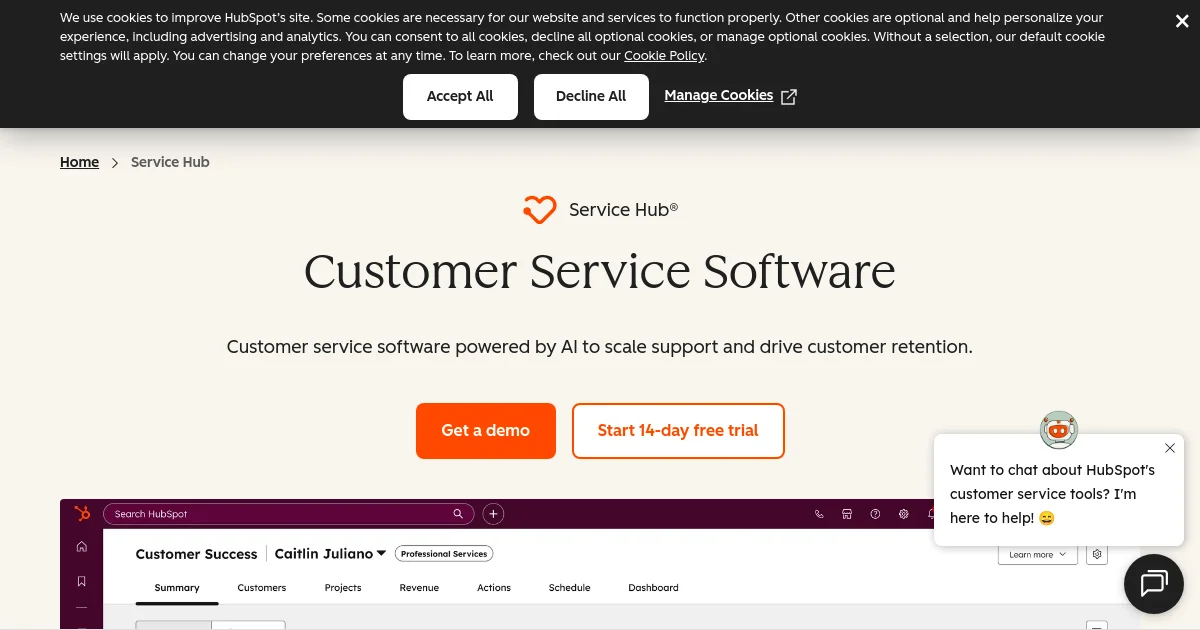This screenshot has width=1200, height=630.
Task: Click the chat invitation message text
Action: coord(1052,494)
